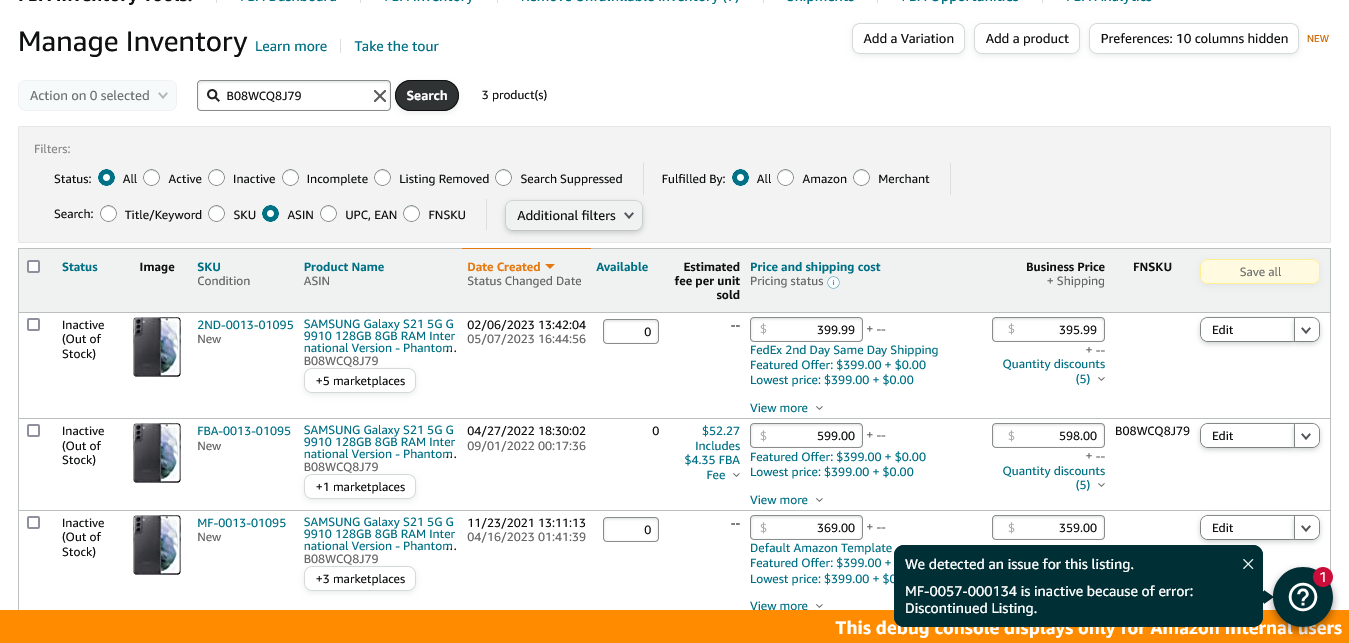The height and width of the screenshot is (643, 1349).
Task: Open the Take the tour link
Action: (x=396, y=46)
